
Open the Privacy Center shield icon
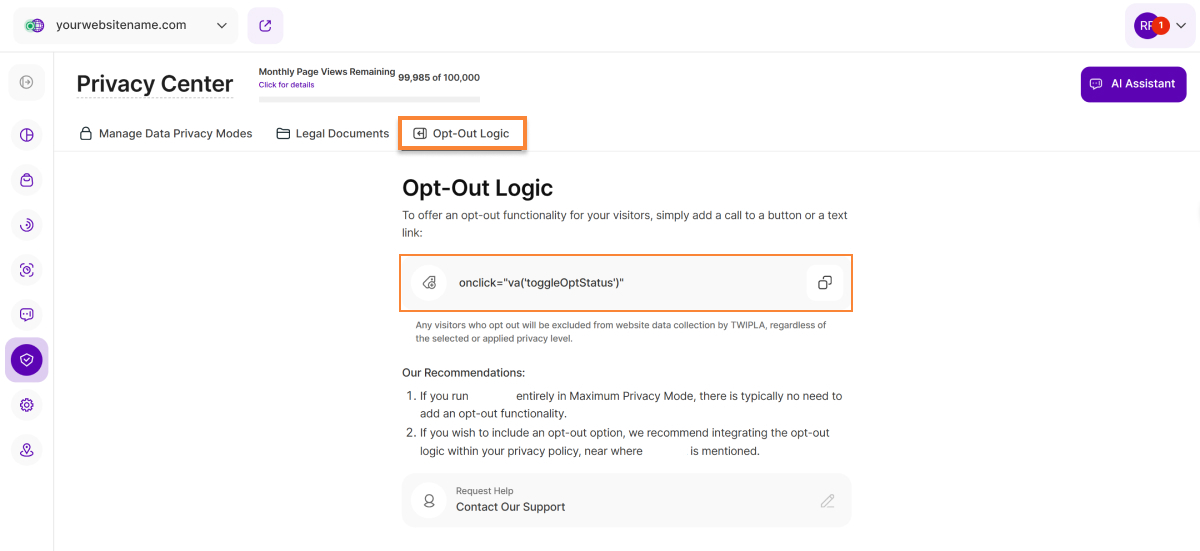(x=27, y=360)
